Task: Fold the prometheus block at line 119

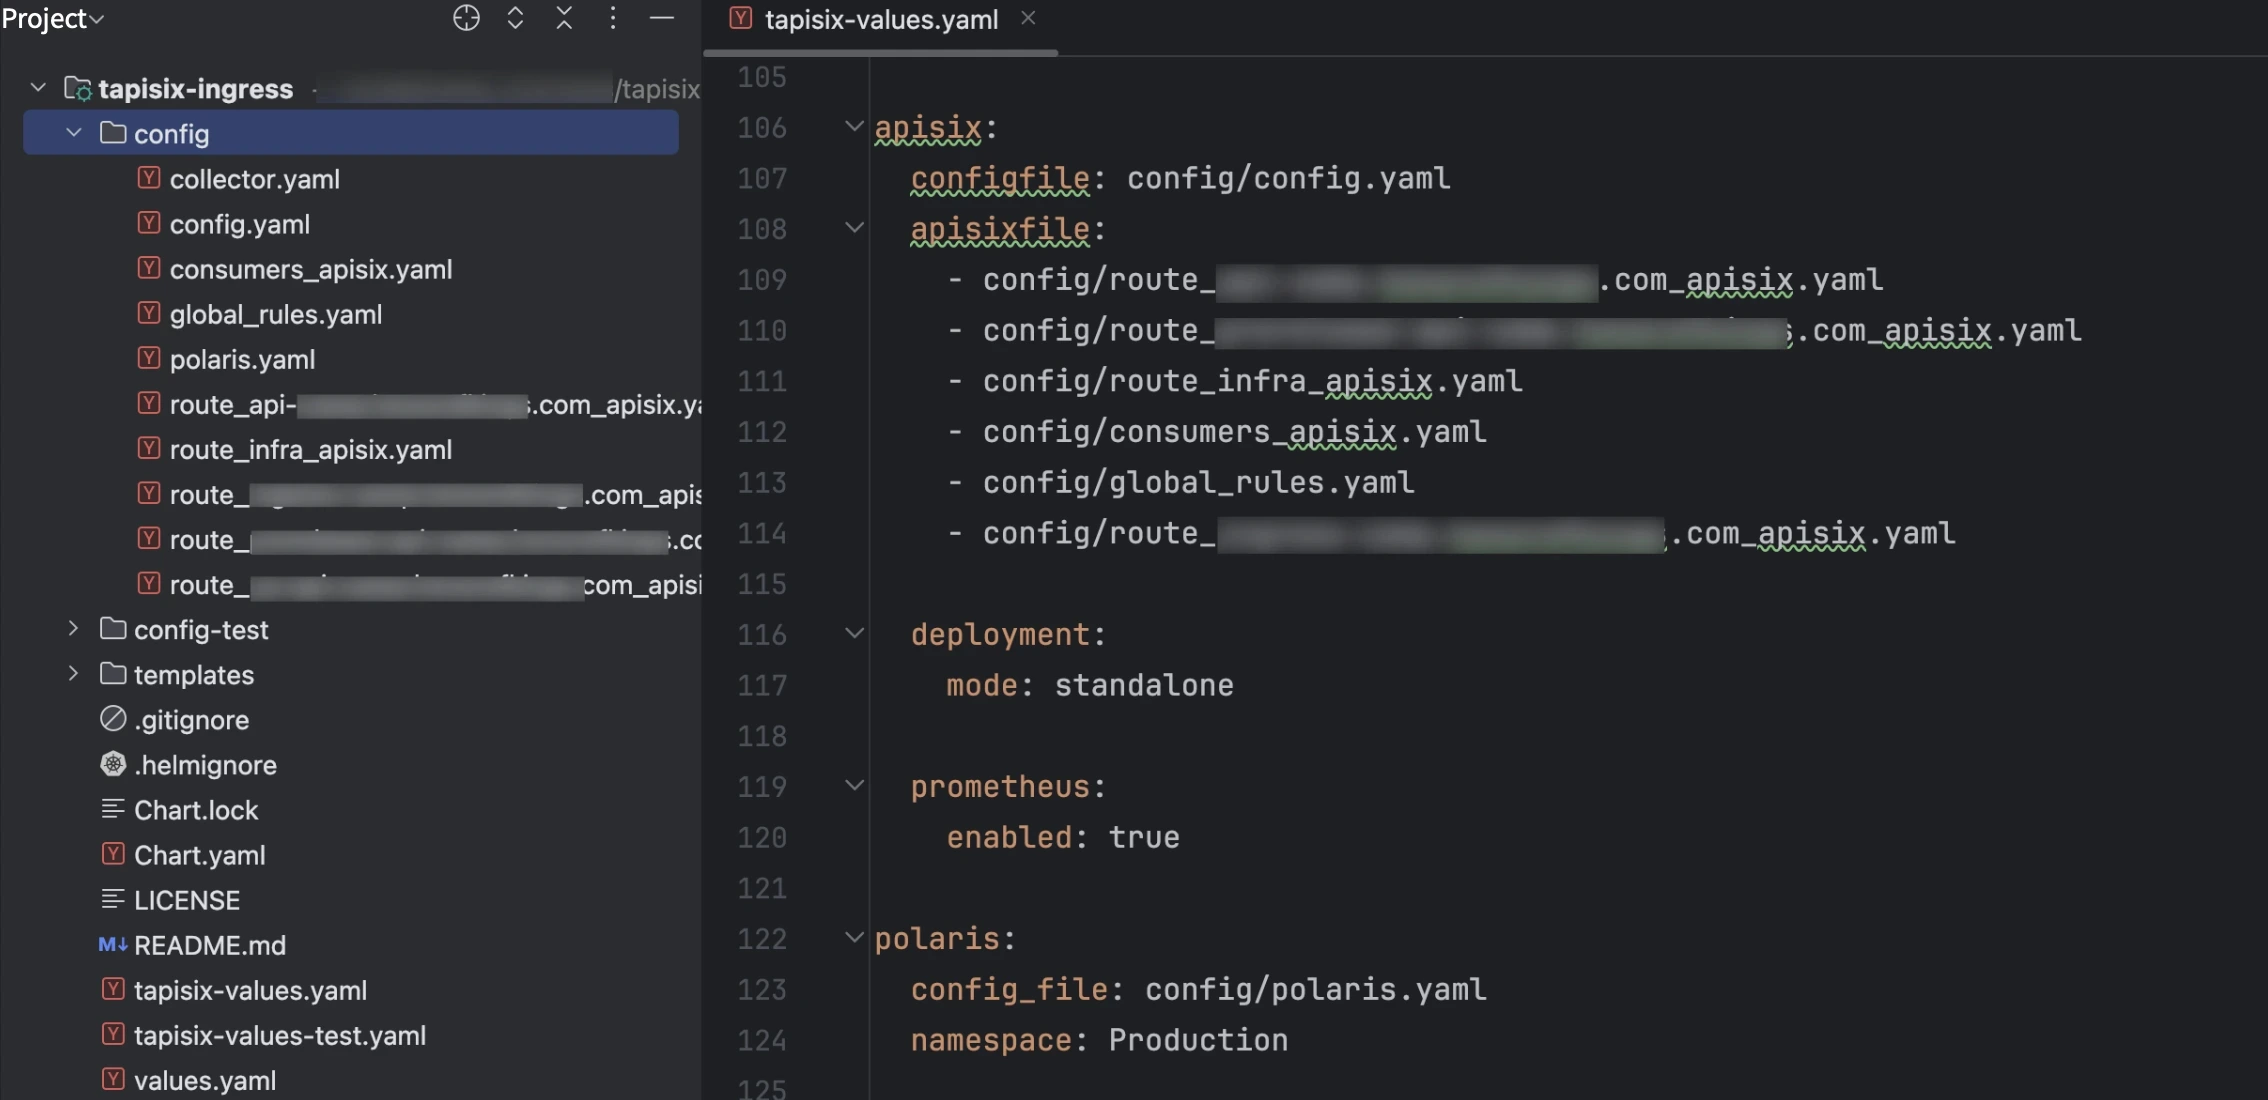Action: (x=854, y=786)
